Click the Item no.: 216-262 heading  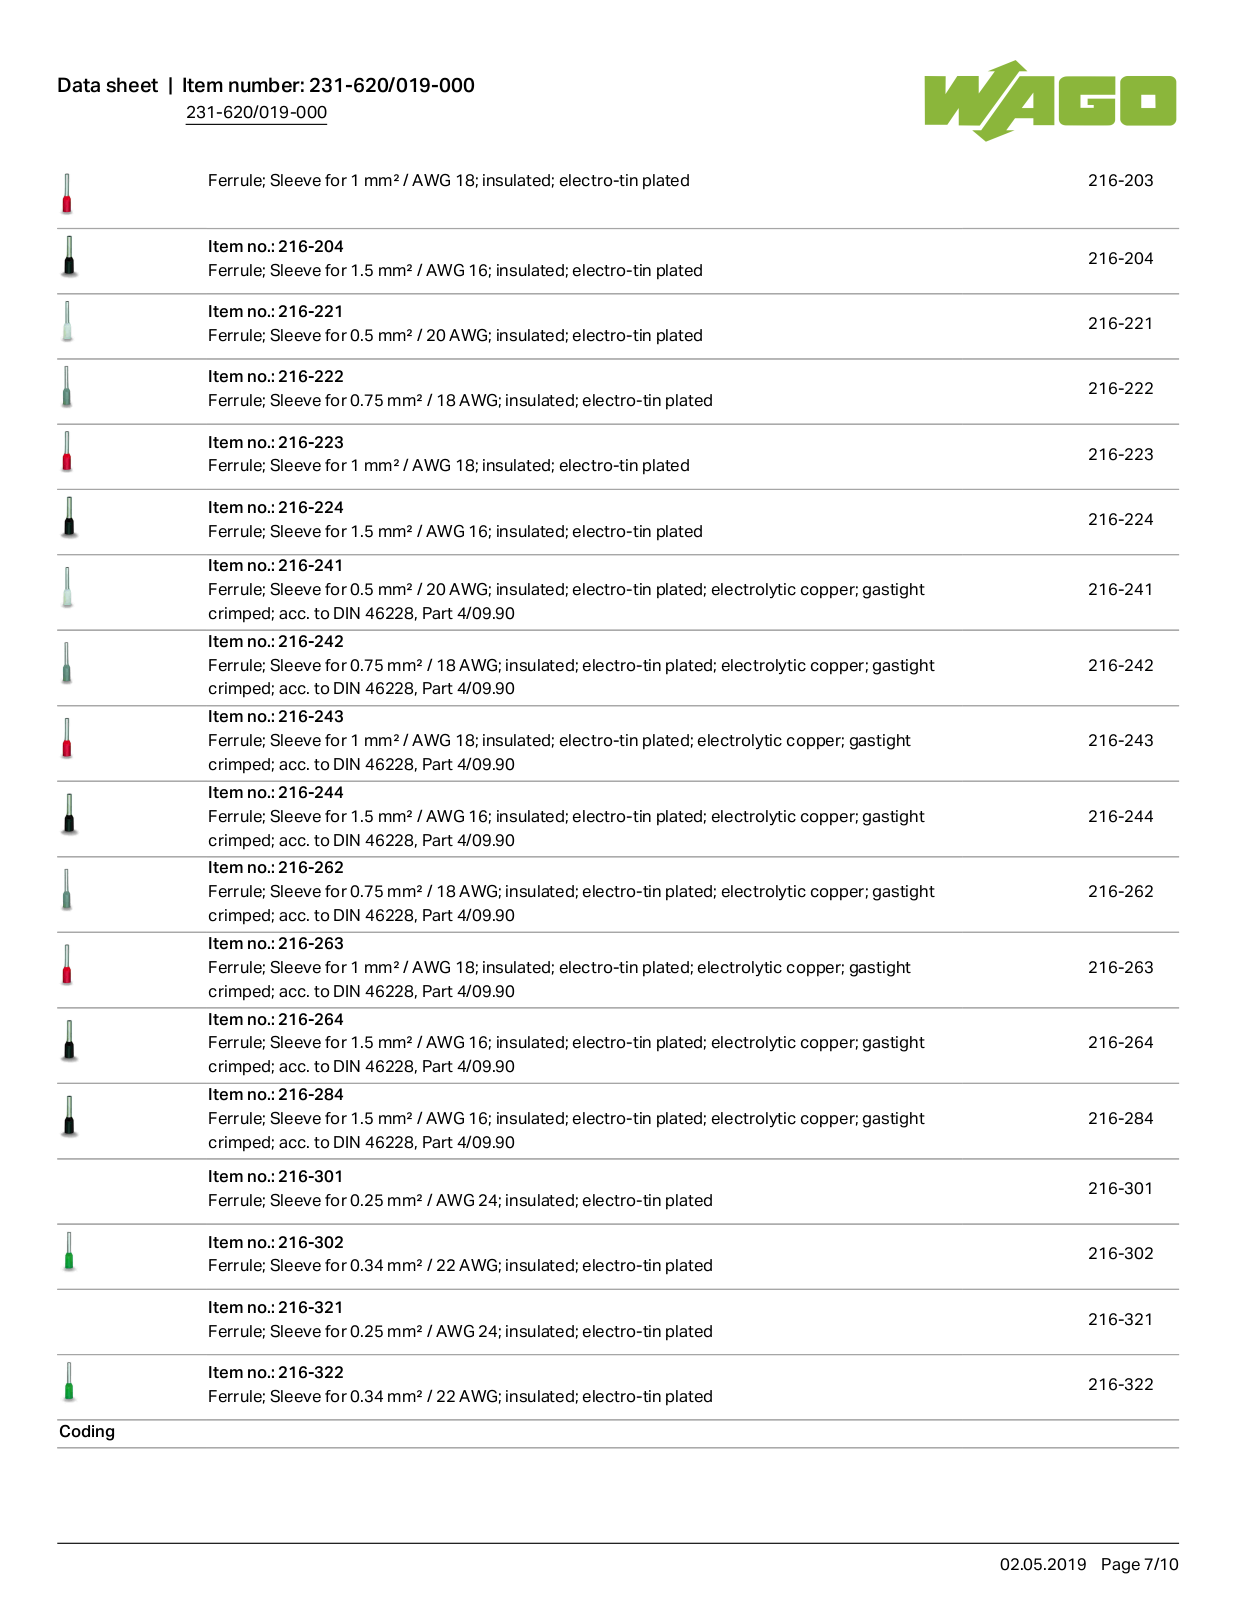point(276,868)
